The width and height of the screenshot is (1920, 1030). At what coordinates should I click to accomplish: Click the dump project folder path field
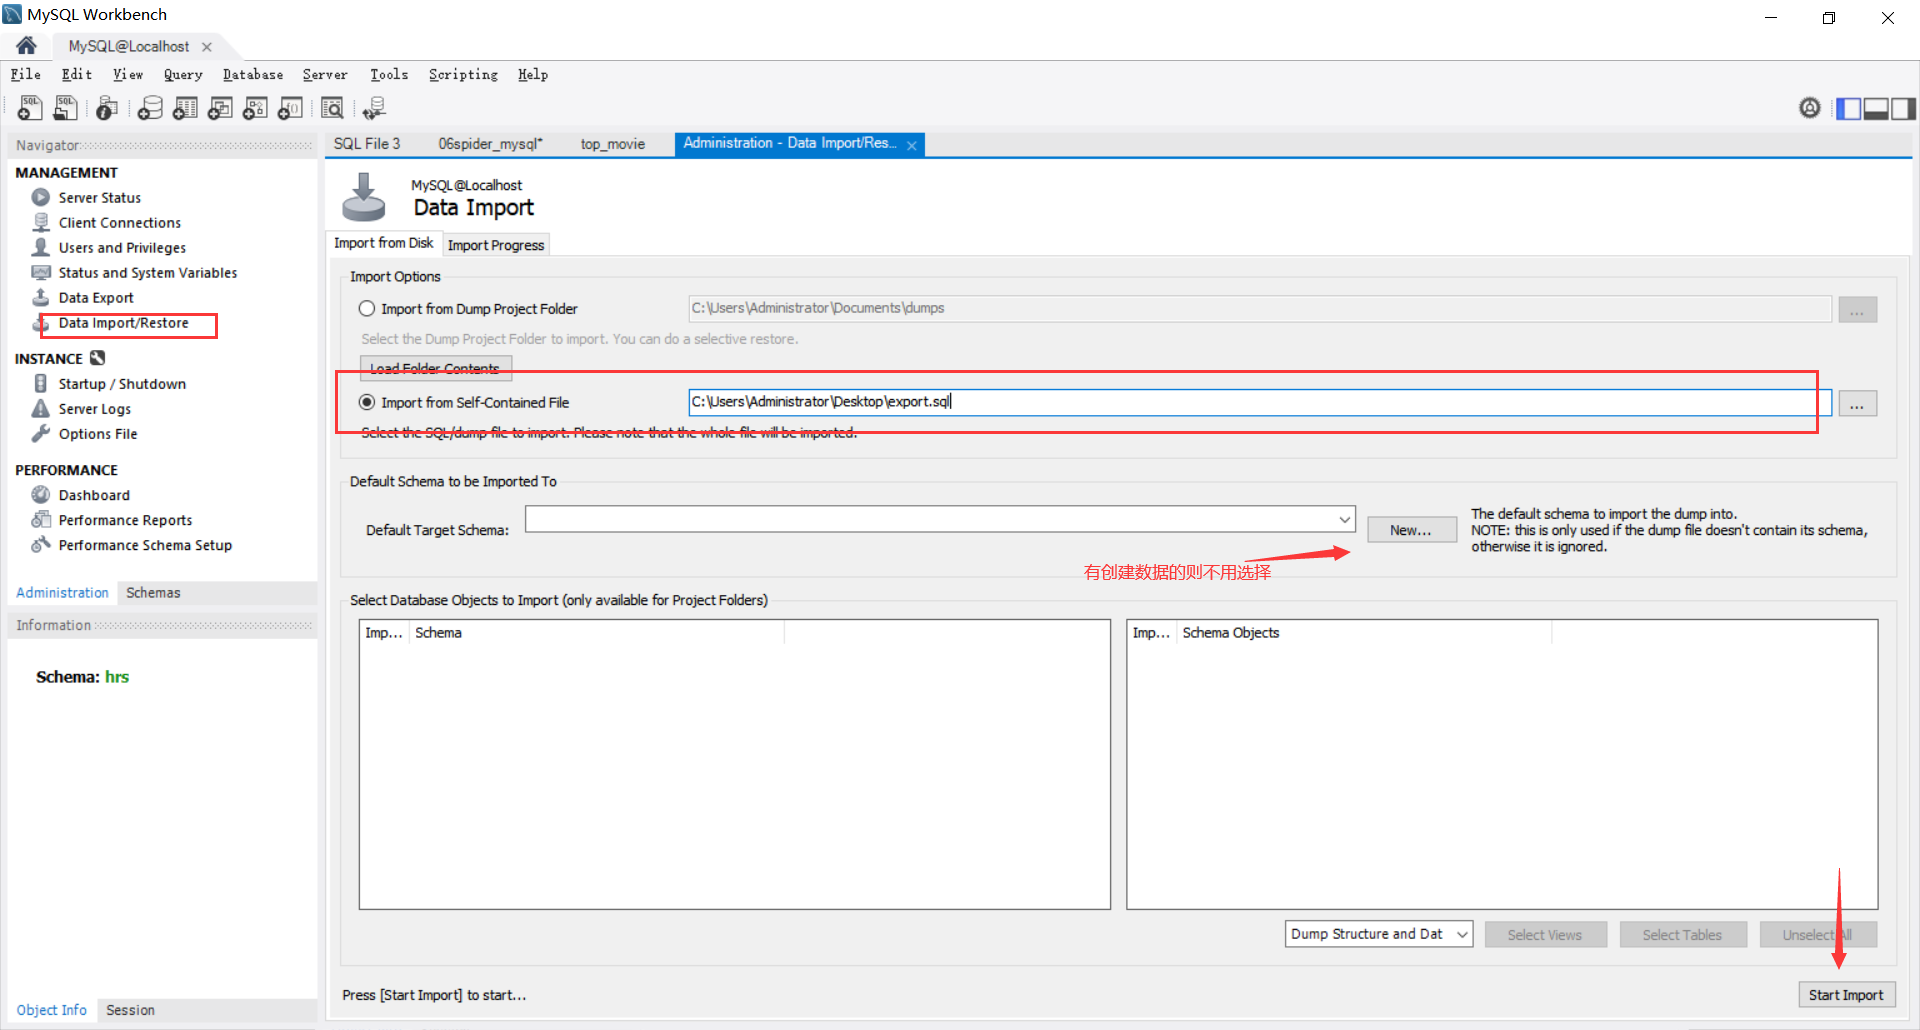pyautogui.click(x=1260, y=308)
